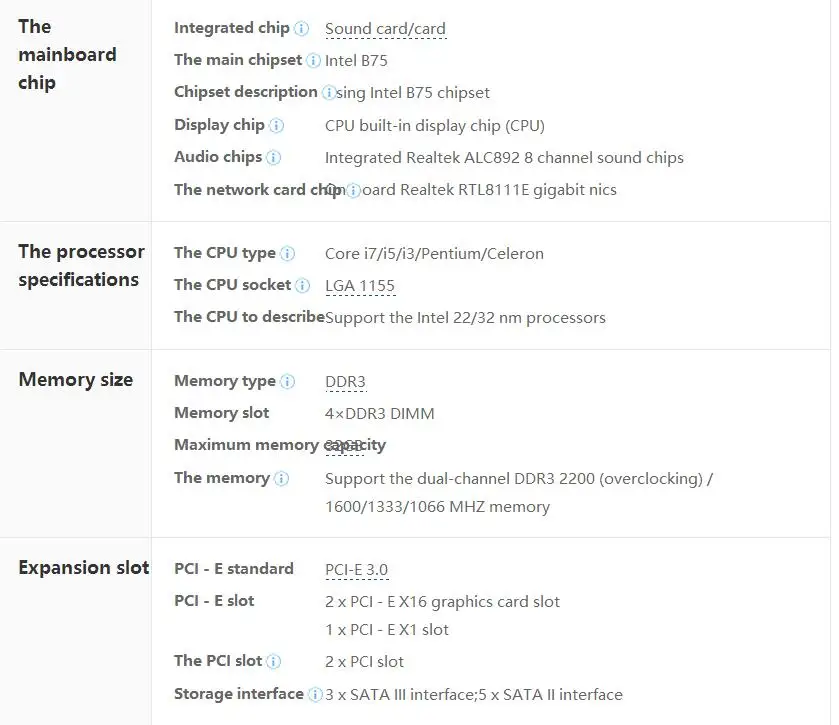This screenshot has height=725, width=839.
Task: Click info icon beside CPU type
Action: coord(288,254)
